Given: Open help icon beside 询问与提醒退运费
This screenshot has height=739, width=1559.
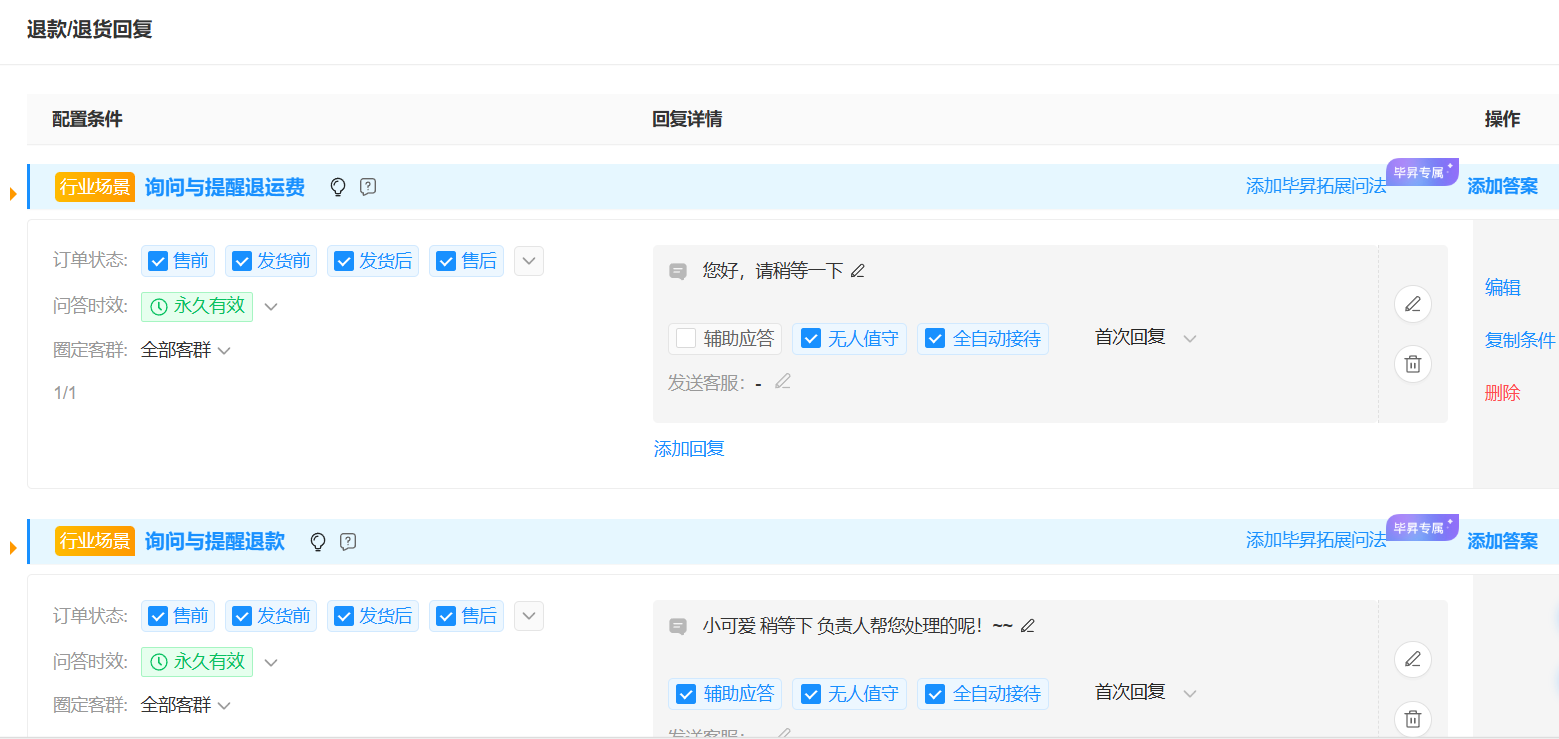Looking at the screenshot, I should (x=368, y=187).
